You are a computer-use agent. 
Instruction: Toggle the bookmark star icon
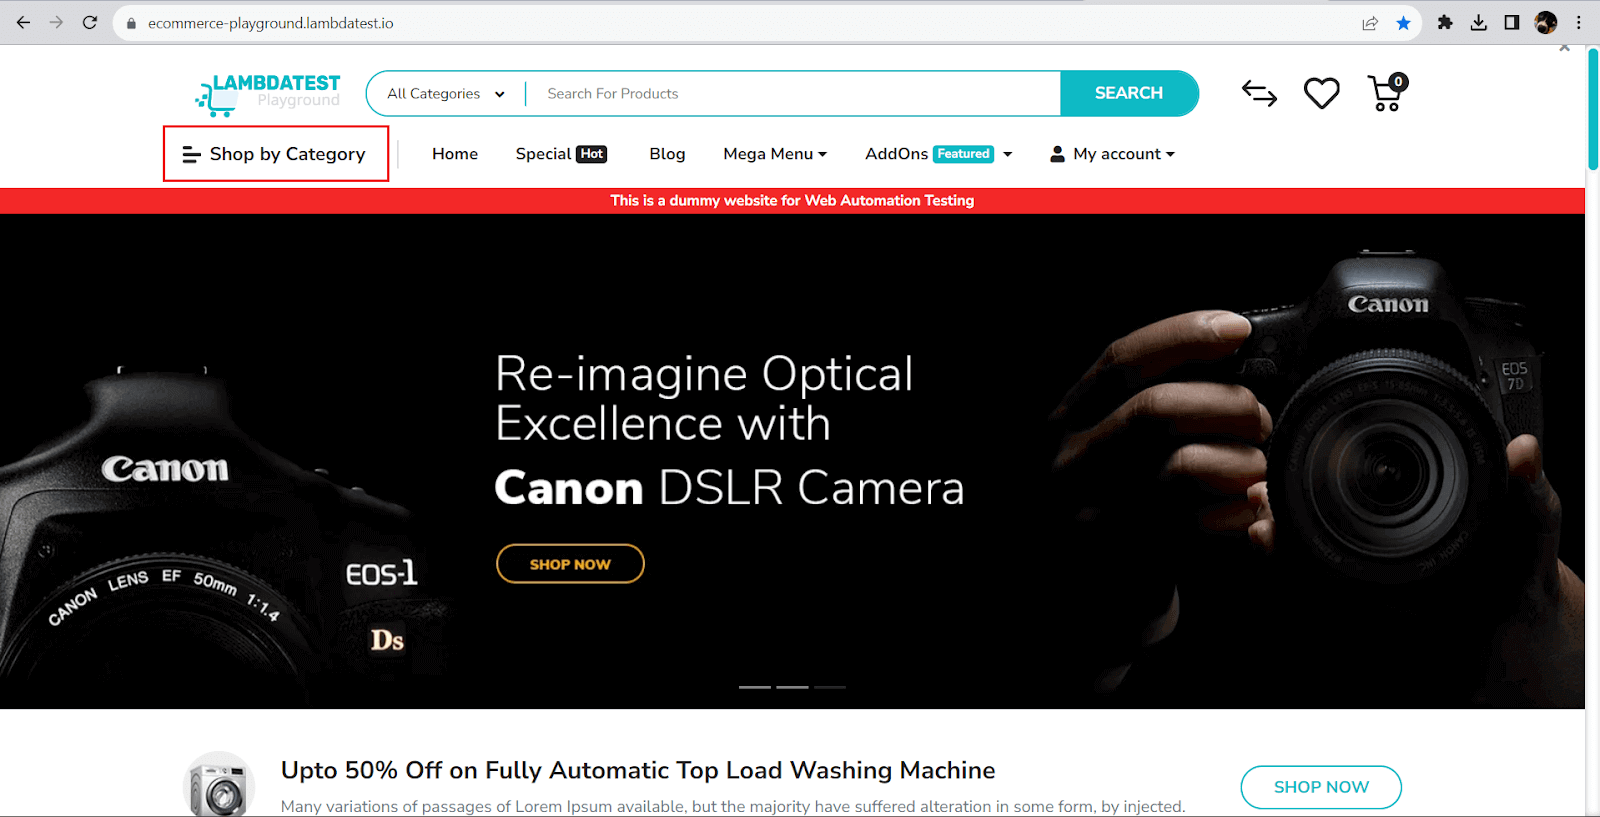point(1404,23)
